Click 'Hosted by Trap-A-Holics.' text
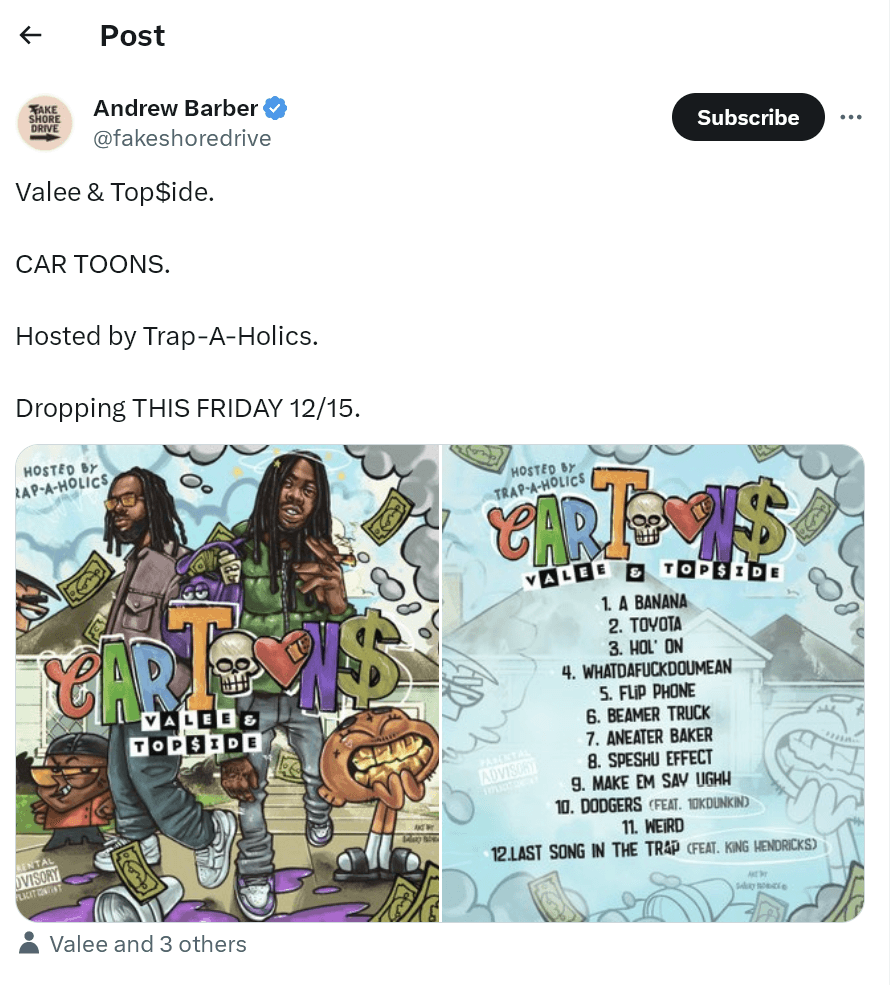This screenshot has width=892, height=985. (x=167, y=336)
